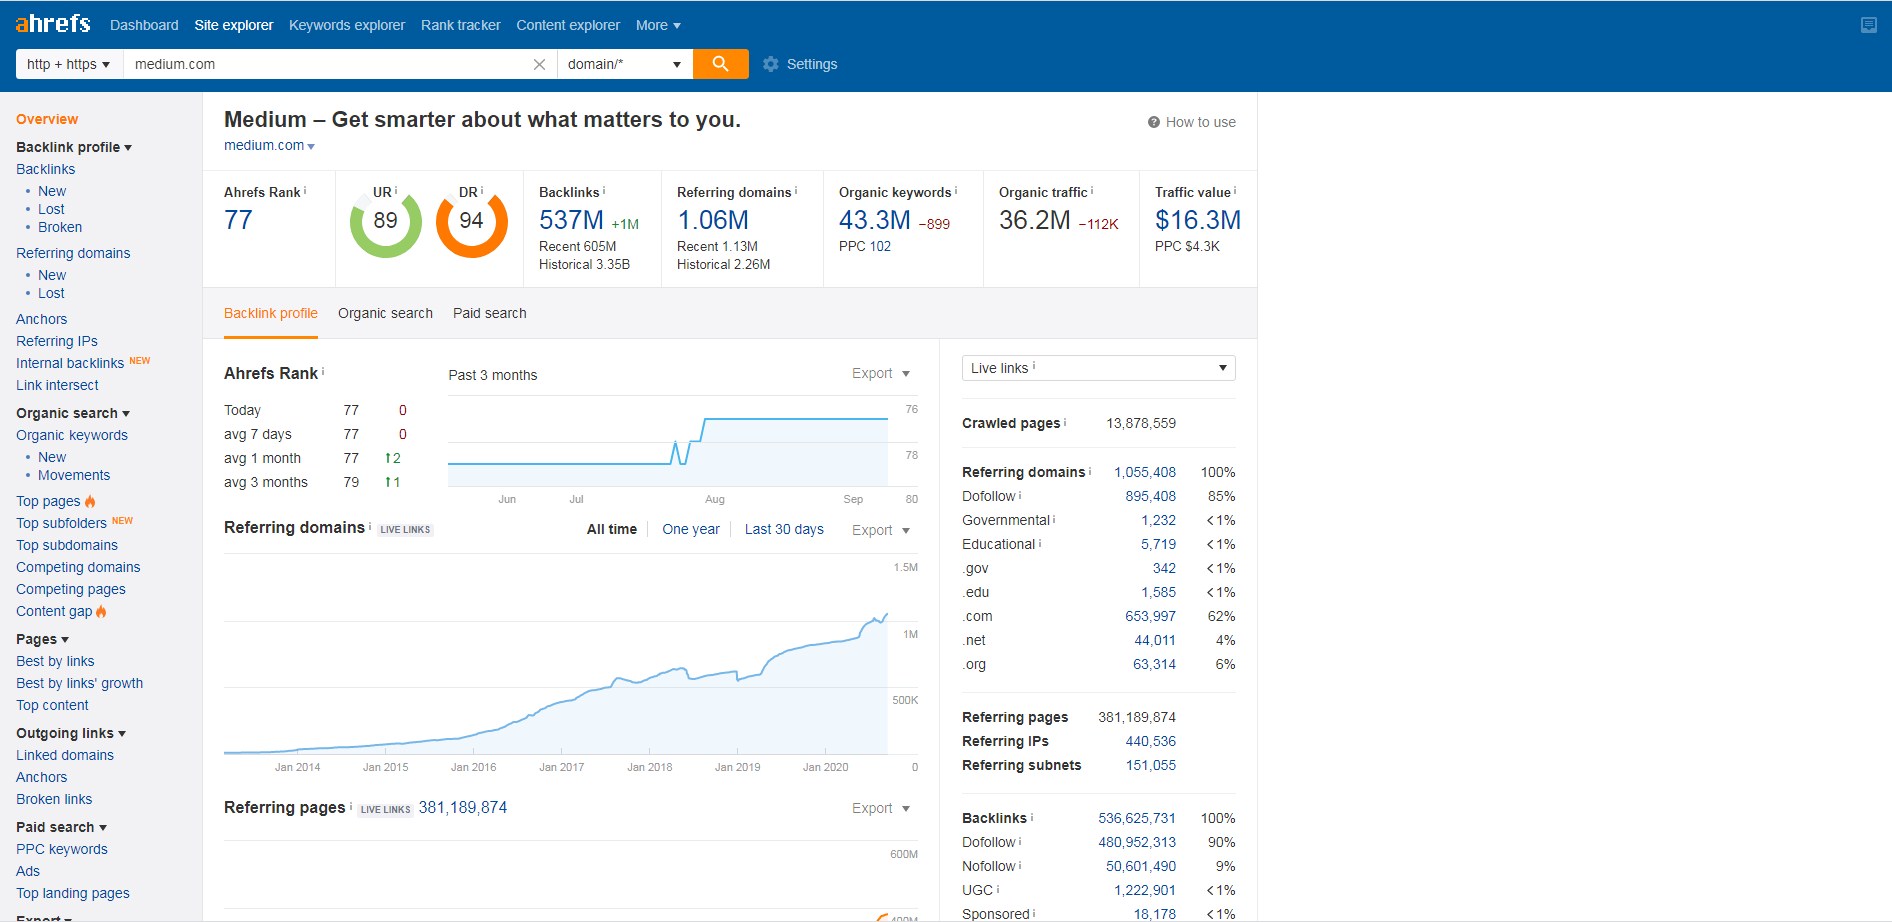Open Settings via the gear icon
This screenshot has height=922, width=1892.
click(770, 64)
